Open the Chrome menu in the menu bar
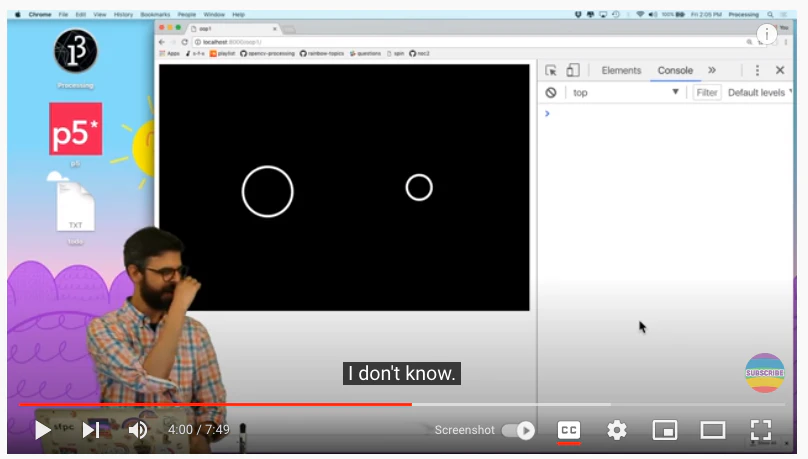Screen dimensions: 808x459 (40, 14)
